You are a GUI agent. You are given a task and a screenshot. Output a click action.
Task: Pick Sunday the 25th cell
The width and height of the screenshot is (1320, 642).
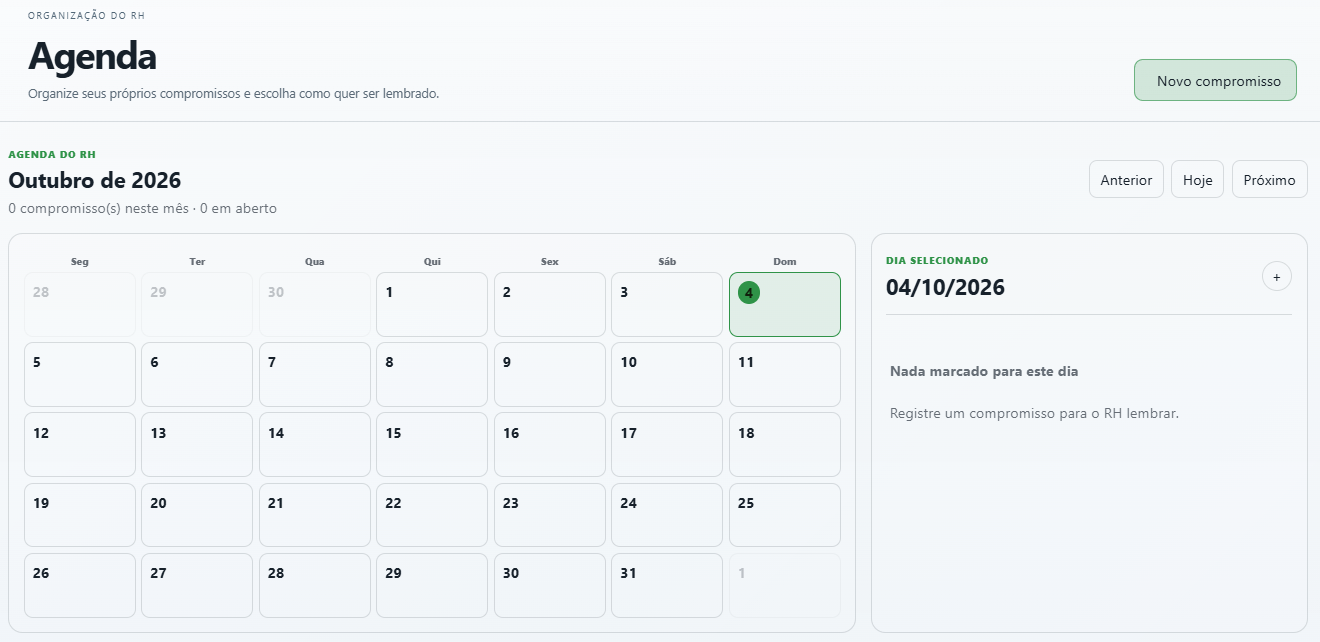[785, 515]
